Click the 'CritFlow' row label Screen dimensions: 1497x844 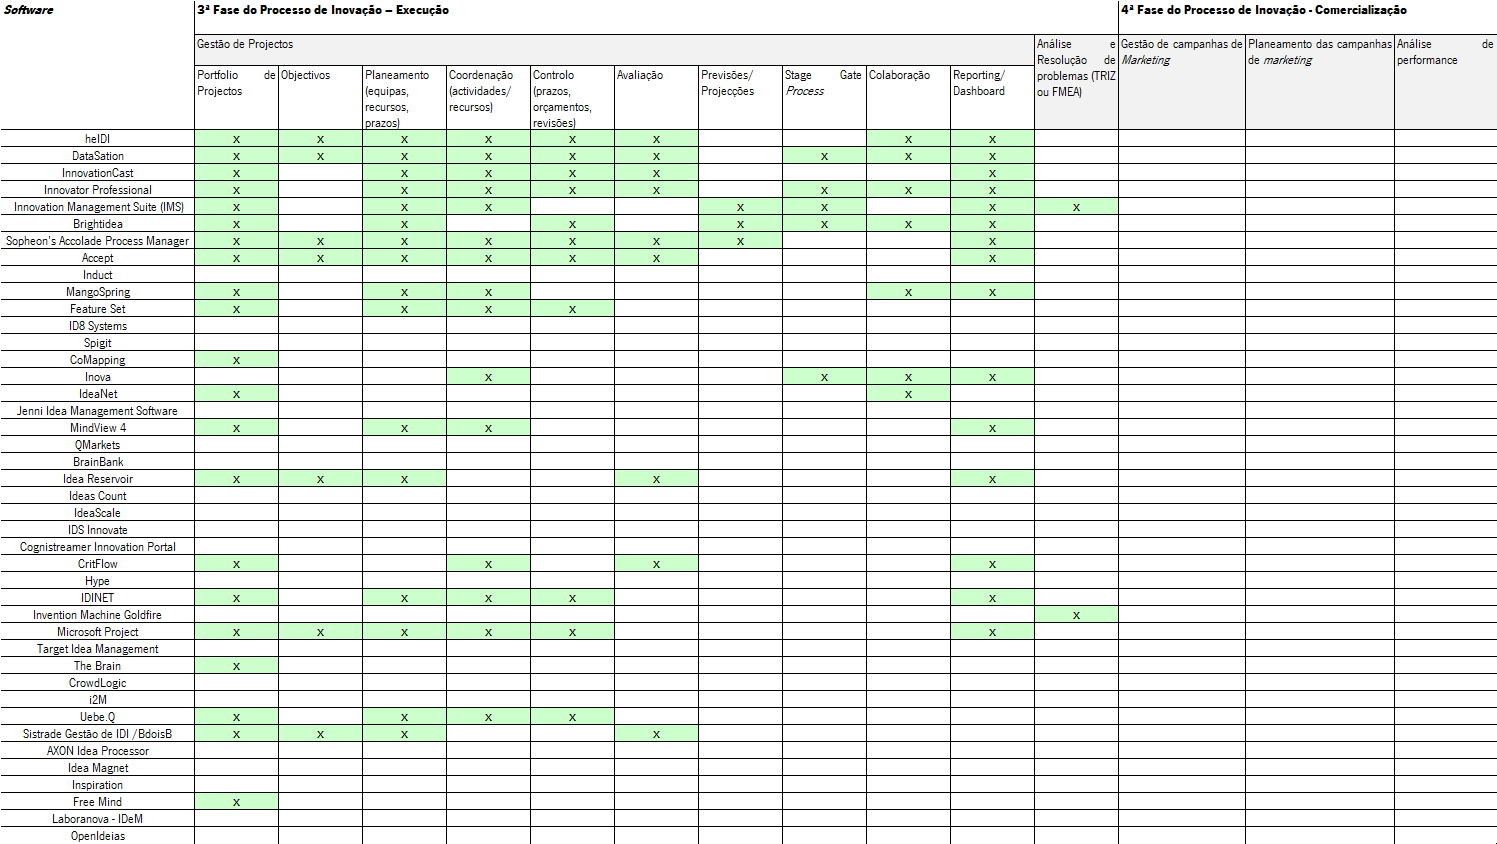(x=98, y=564)
